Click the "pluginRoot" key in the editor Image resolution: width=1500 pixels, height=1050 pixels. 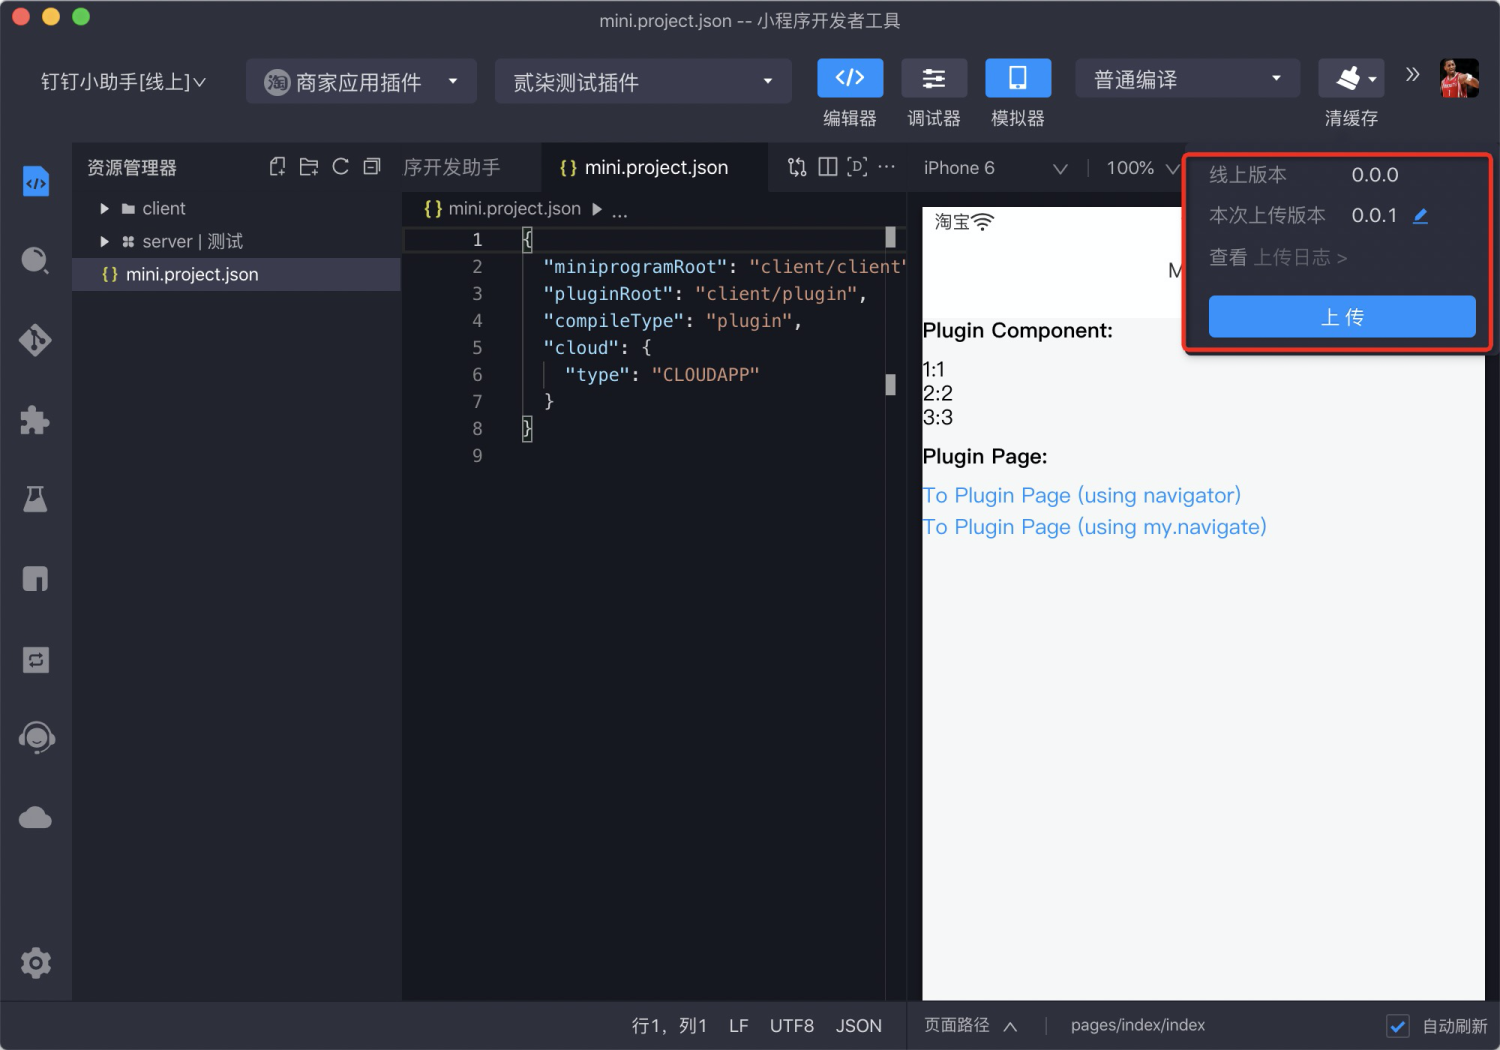pyautogui.click(x=608, y=293)
